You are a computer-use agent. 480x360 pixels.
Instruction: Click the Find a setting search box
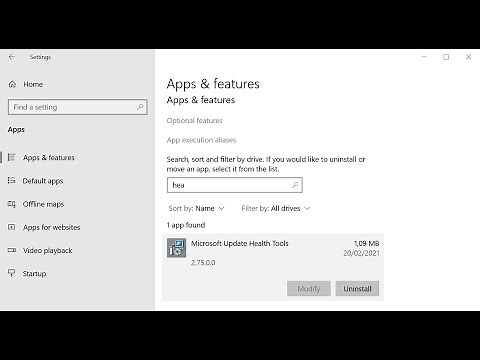coord(77,107)
